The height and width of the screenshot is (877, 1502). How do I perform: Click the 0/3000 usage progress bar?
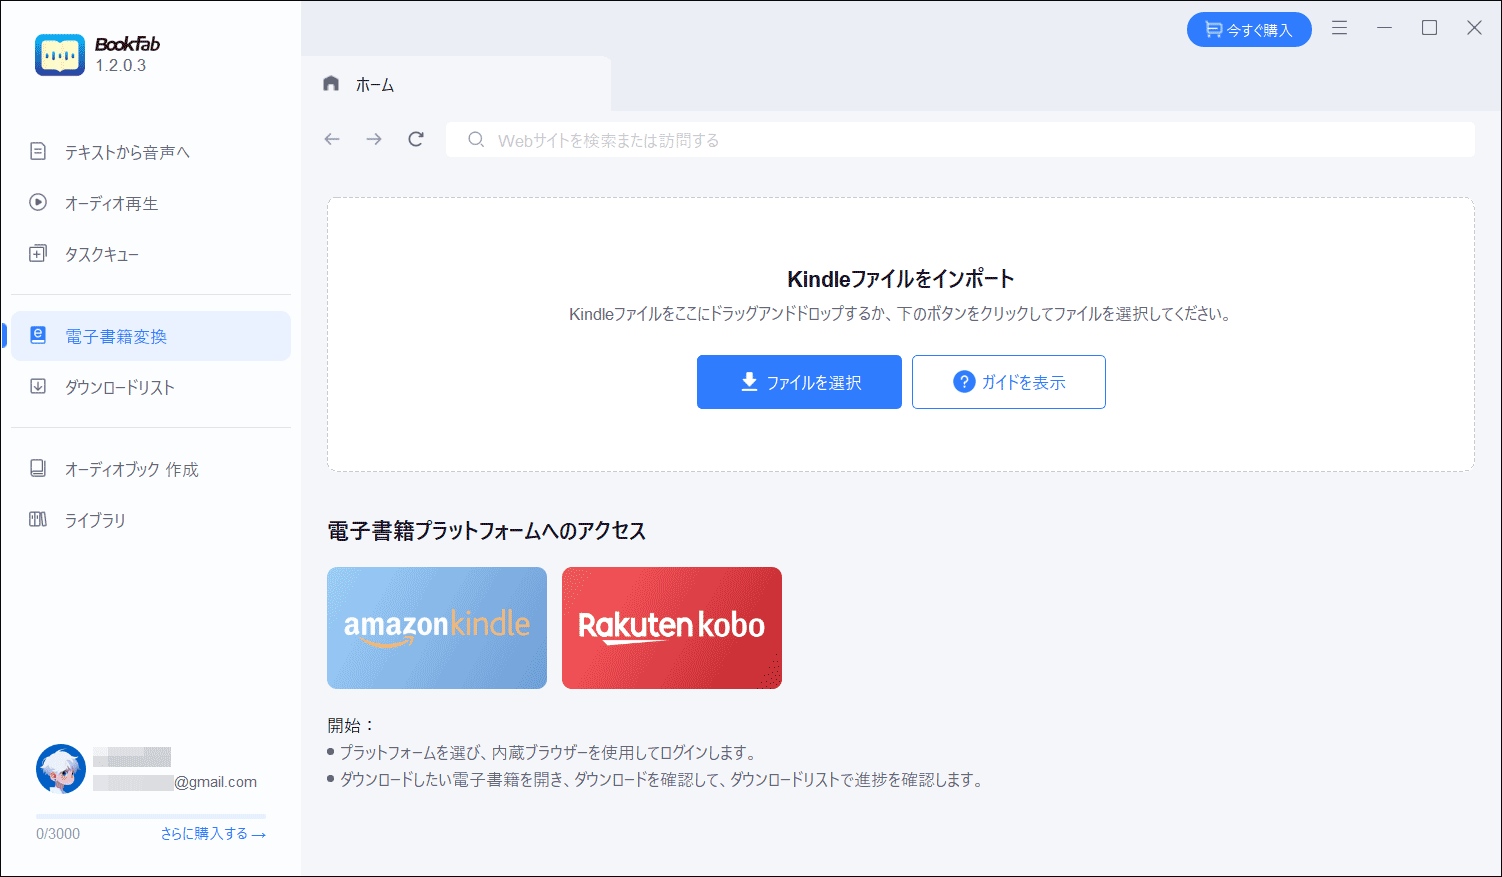pos(151,816)
